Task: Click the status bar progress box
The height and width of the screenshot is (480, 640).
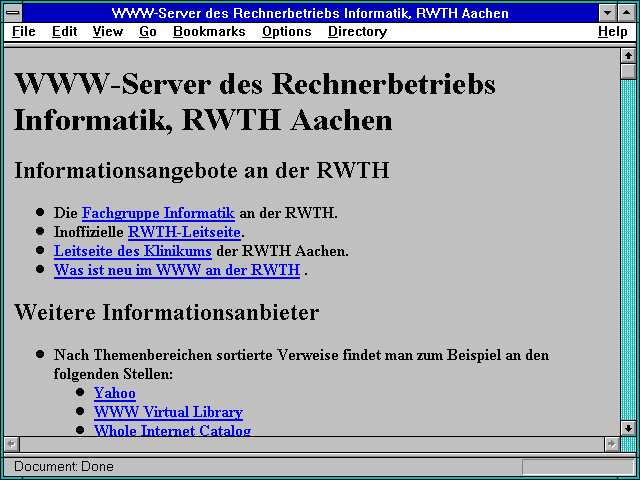Action: coord(578,467)
